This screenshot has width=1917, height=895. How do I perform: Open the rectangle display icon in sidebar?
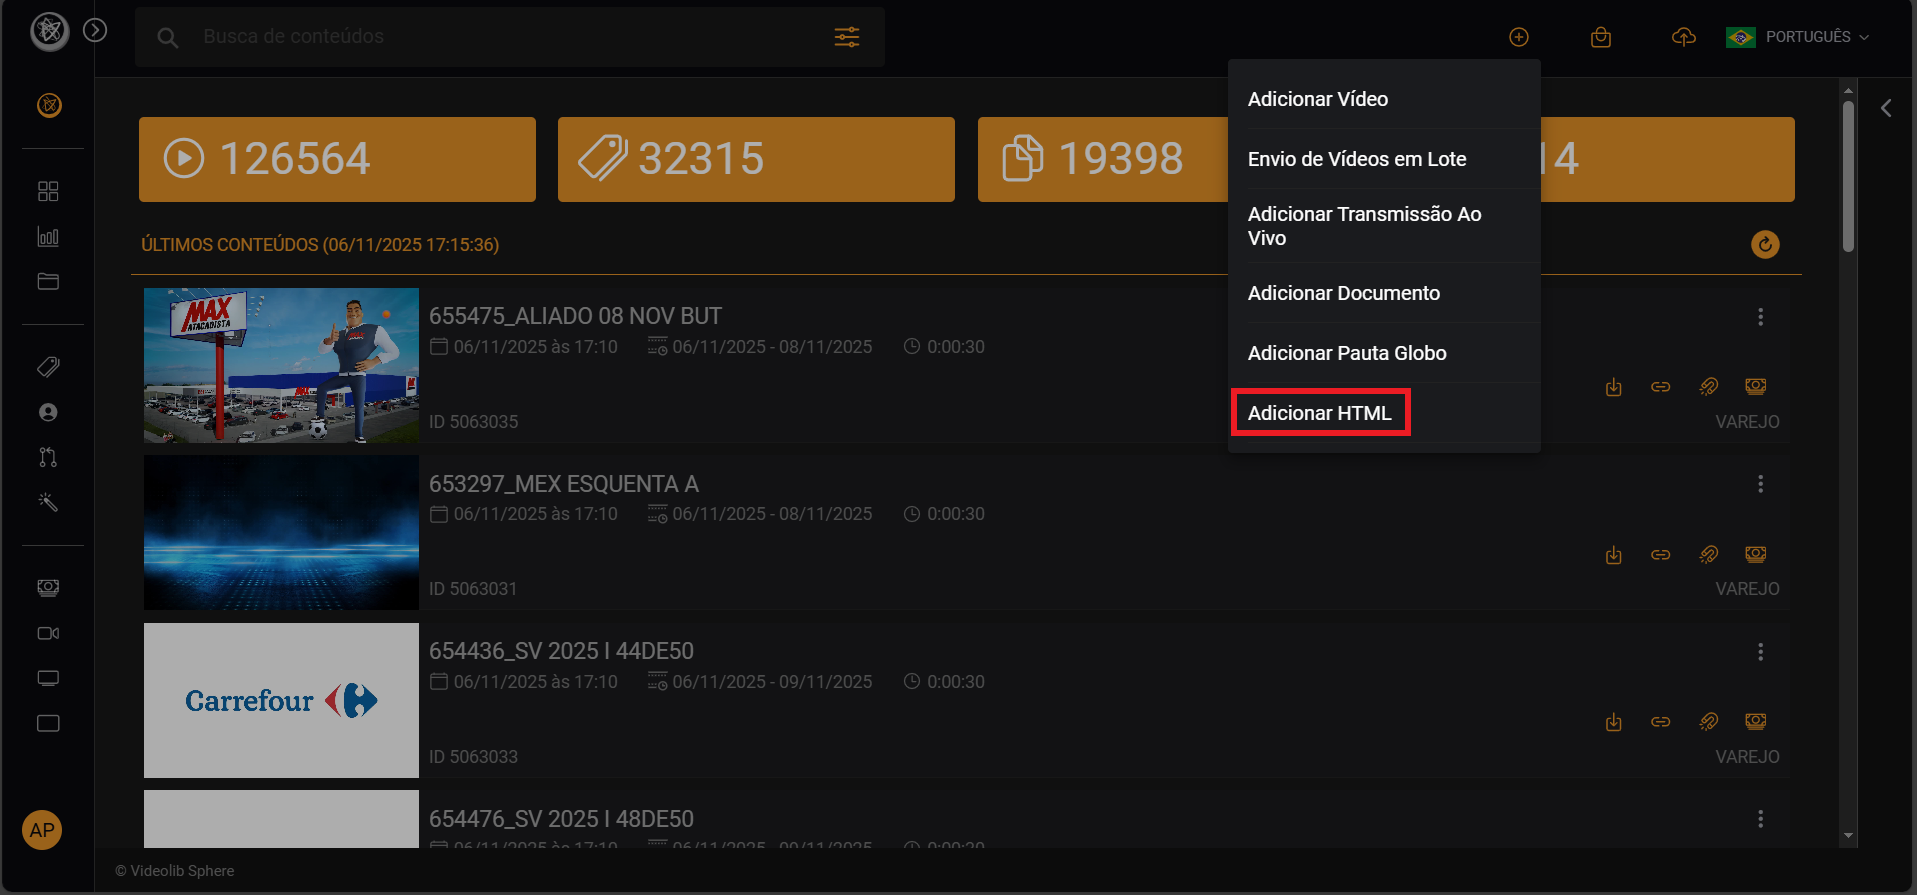click(48, 723)
